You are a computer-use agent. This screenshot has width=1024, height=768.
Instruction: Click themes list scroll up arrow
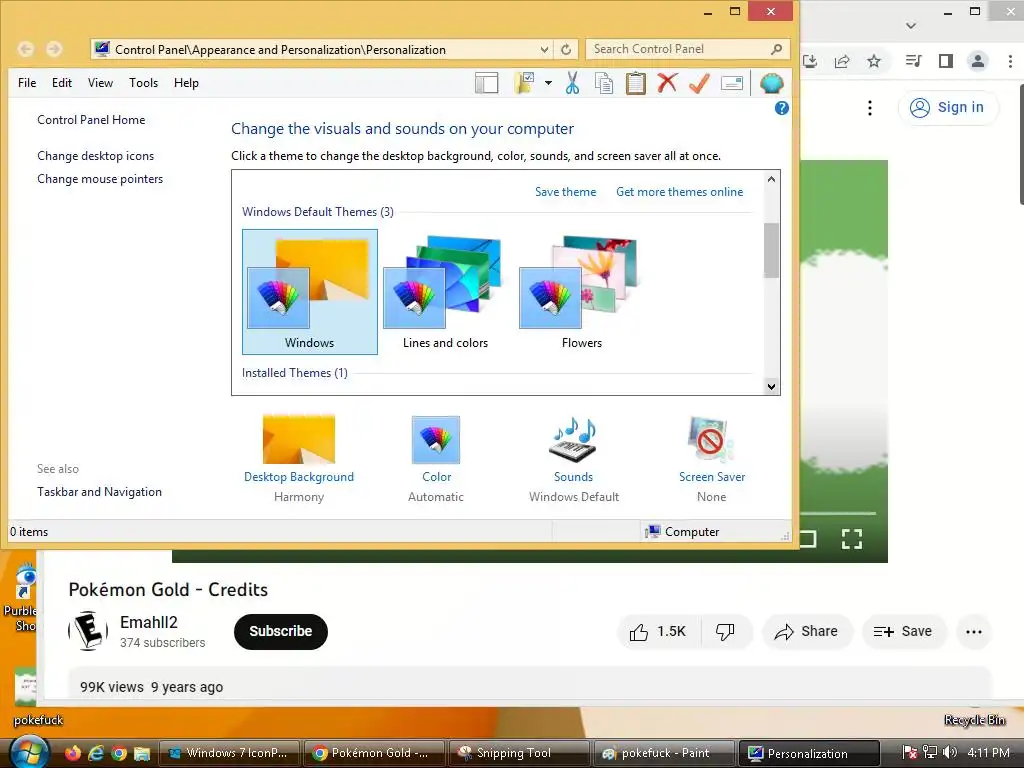(x=771, y=179)
